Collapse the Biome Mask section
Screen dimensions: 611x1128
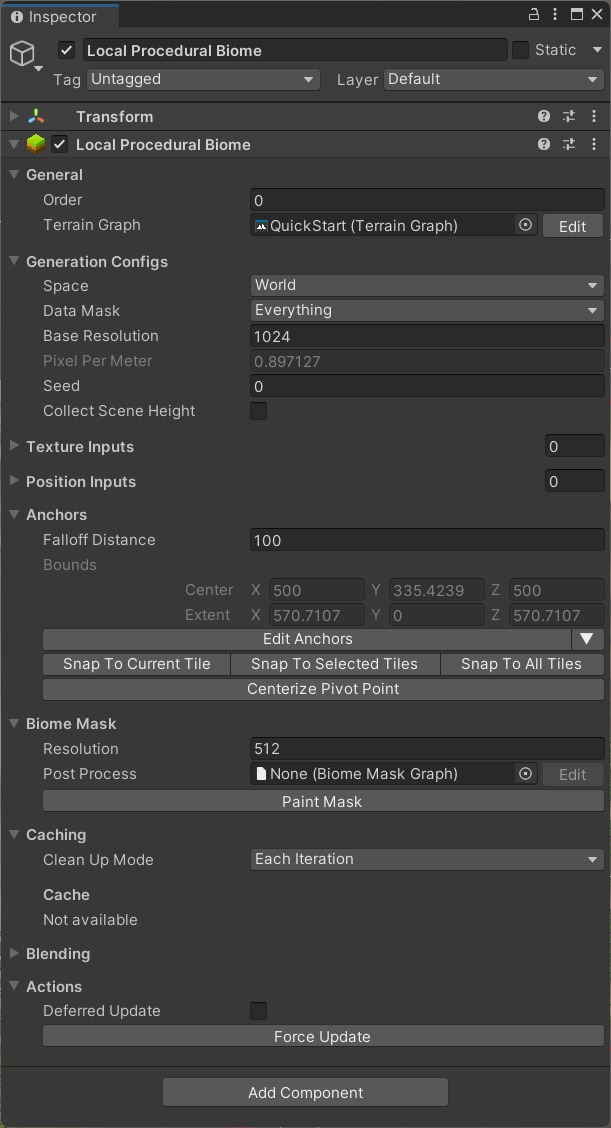click(x=14, y=723)
